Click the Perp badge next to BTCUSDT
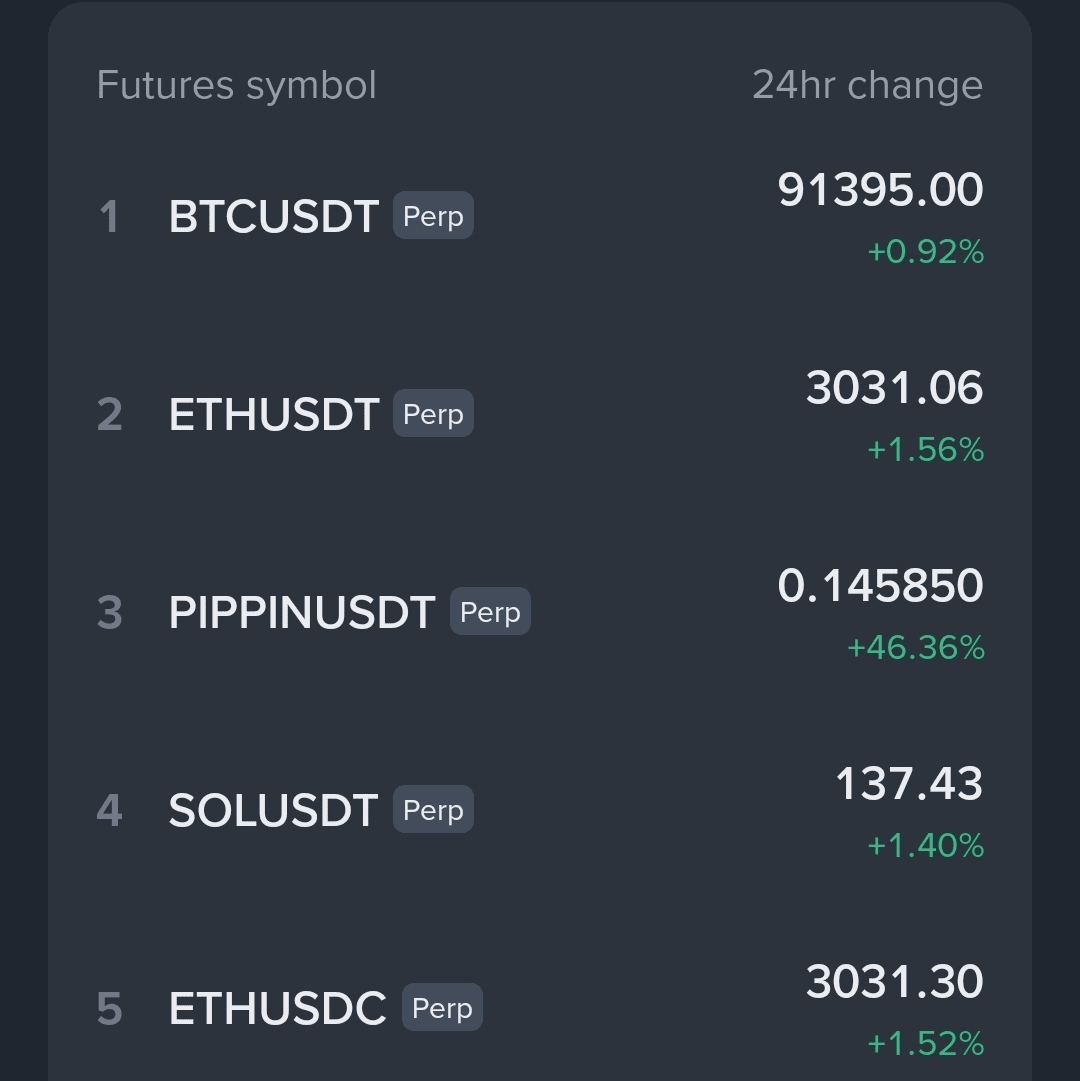Screen dimensions: 1080x1081 click(x=433, y=217)
